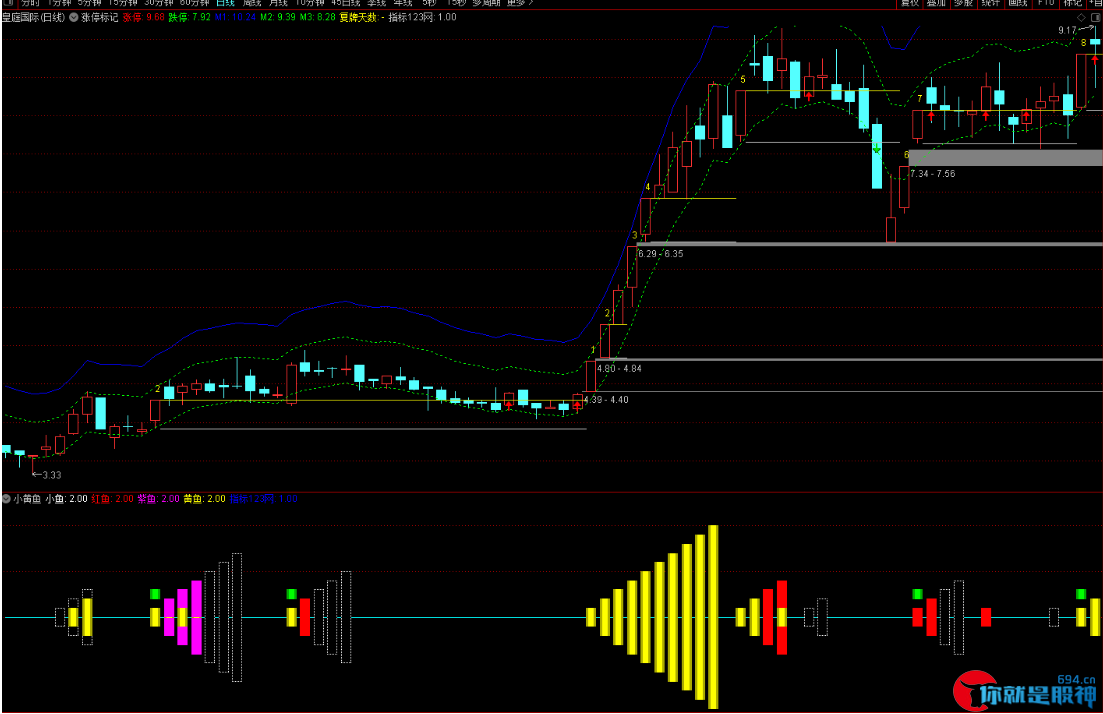The width and height of the screenshot is (1103, 714).
Task: Open the 小黄鱼 indicator dropdown arrow
Action: (6, 499)
